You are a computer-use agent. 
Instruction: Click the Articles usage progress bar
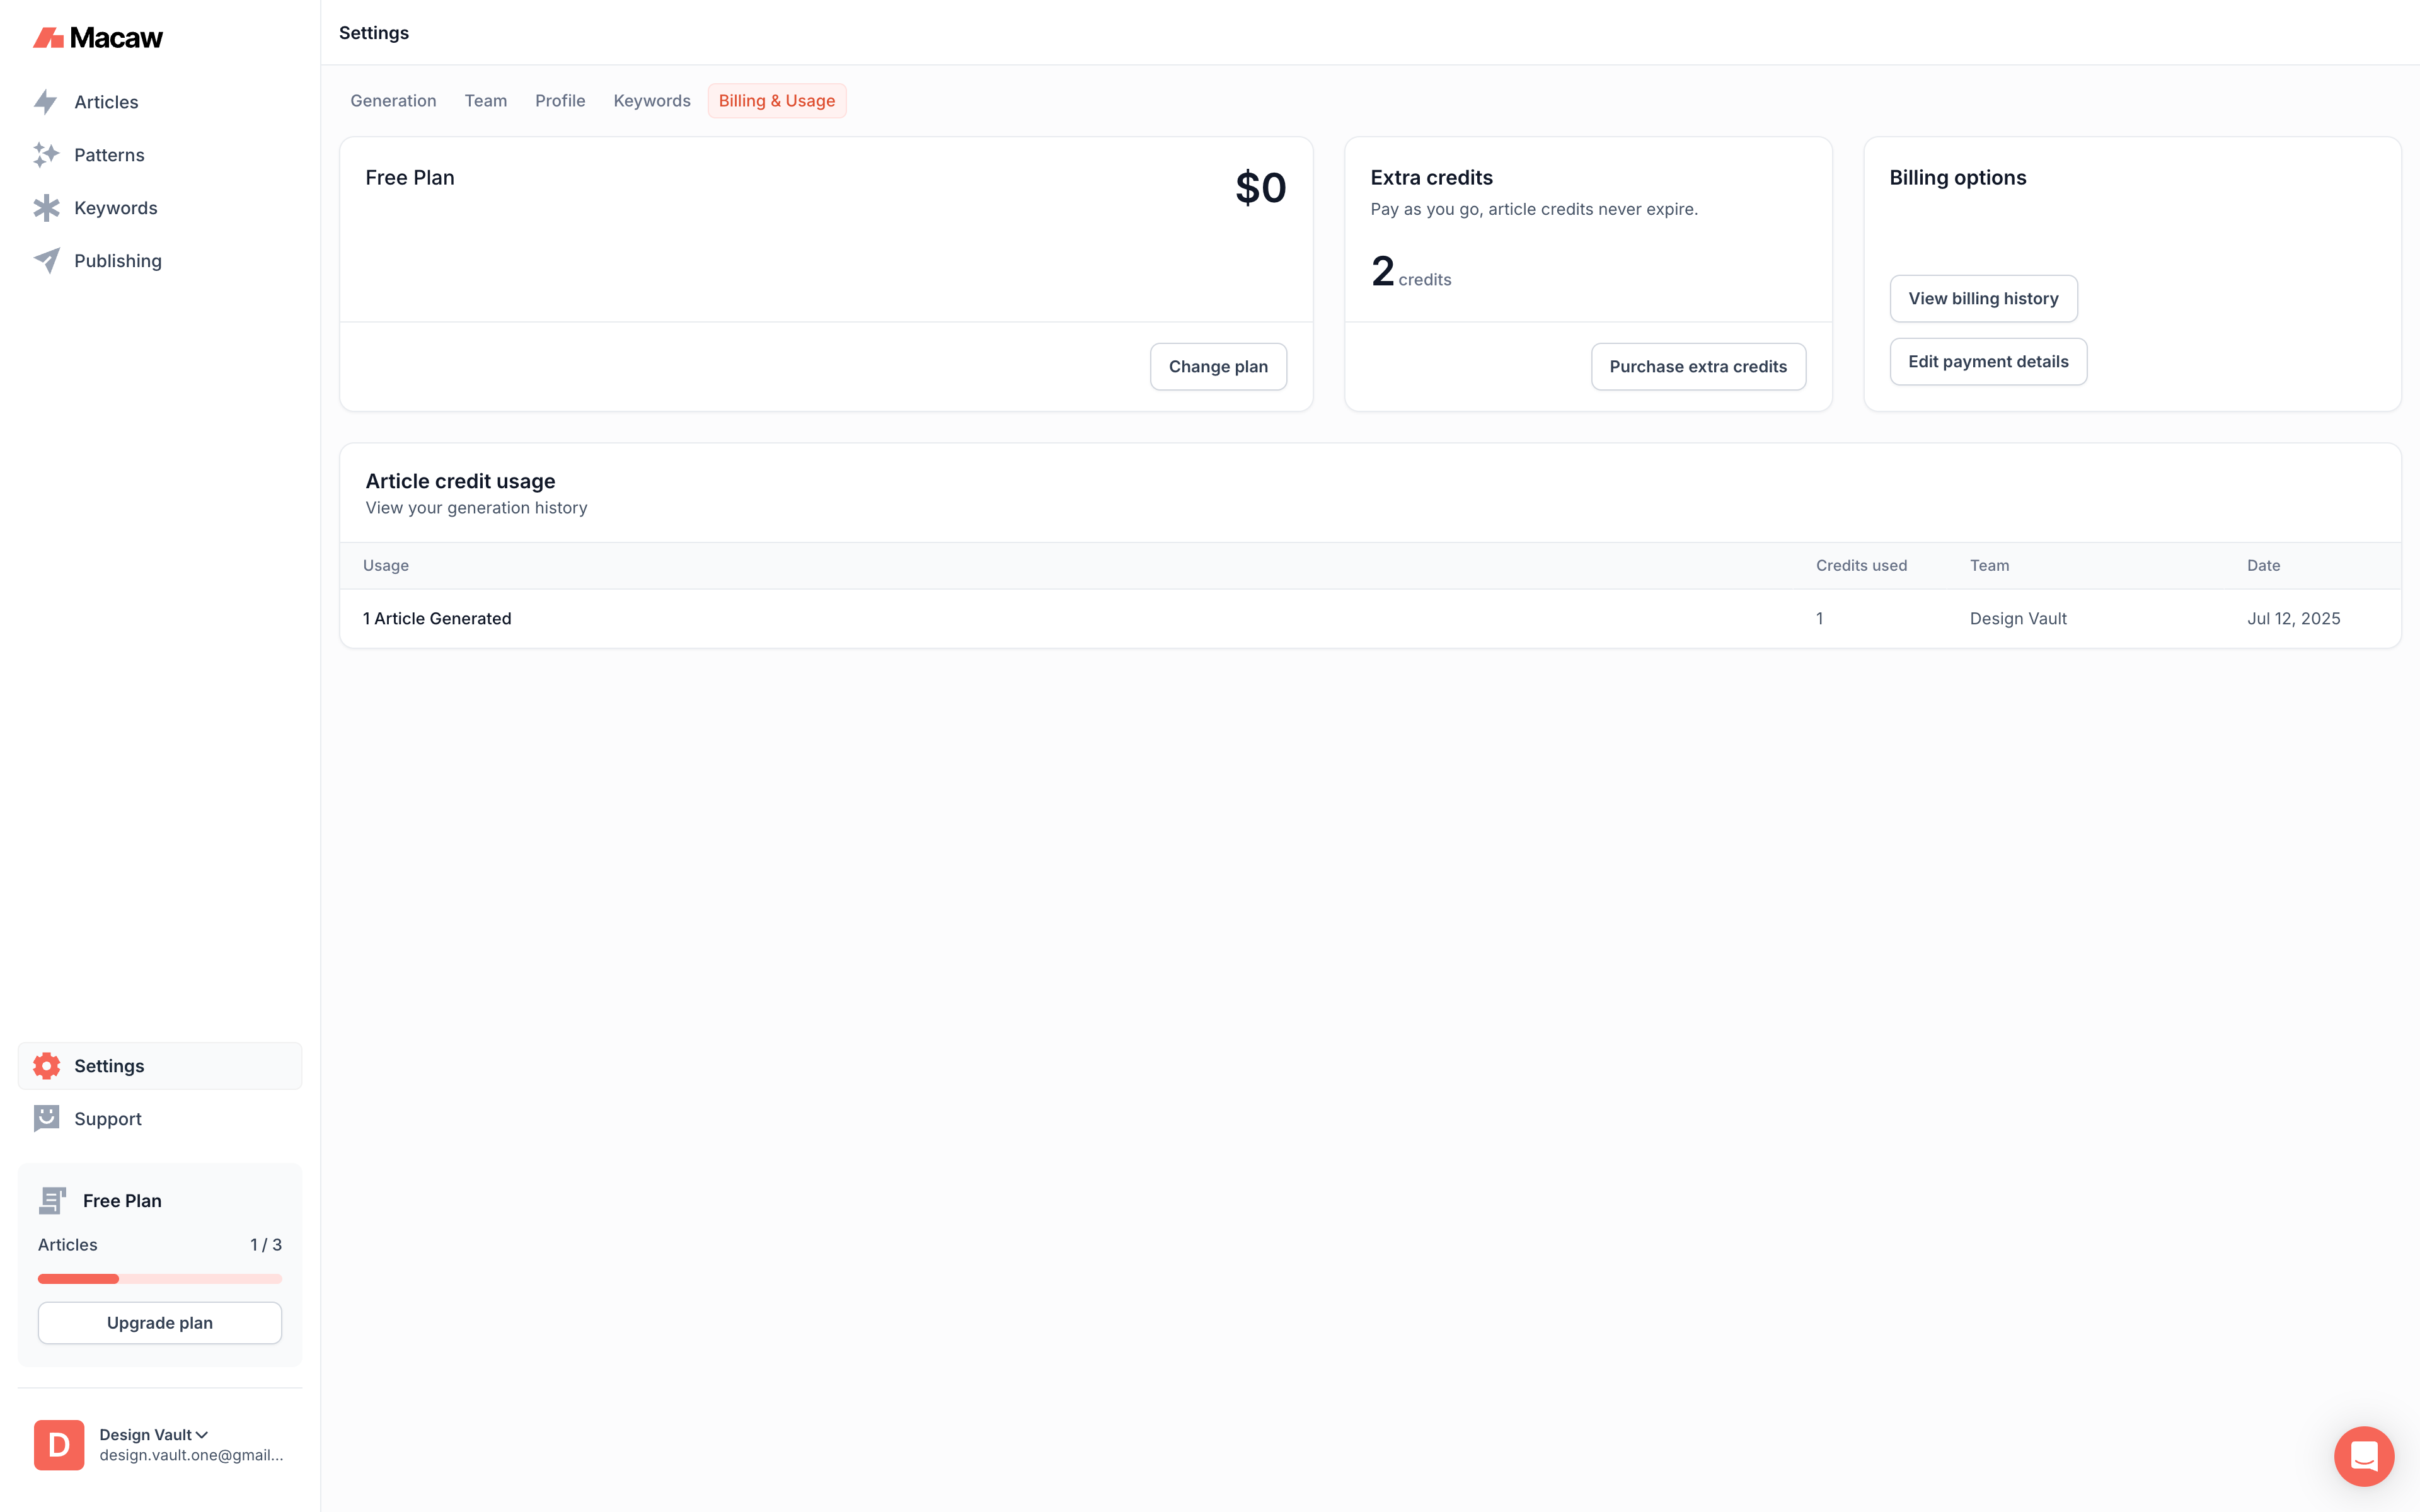tap(159, 1278)
